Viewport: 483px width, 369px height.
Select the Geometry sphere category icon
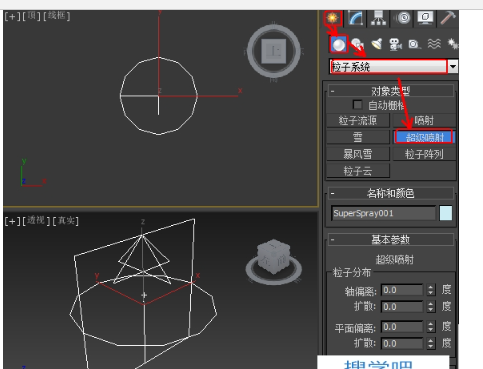[x=339, y=44]
